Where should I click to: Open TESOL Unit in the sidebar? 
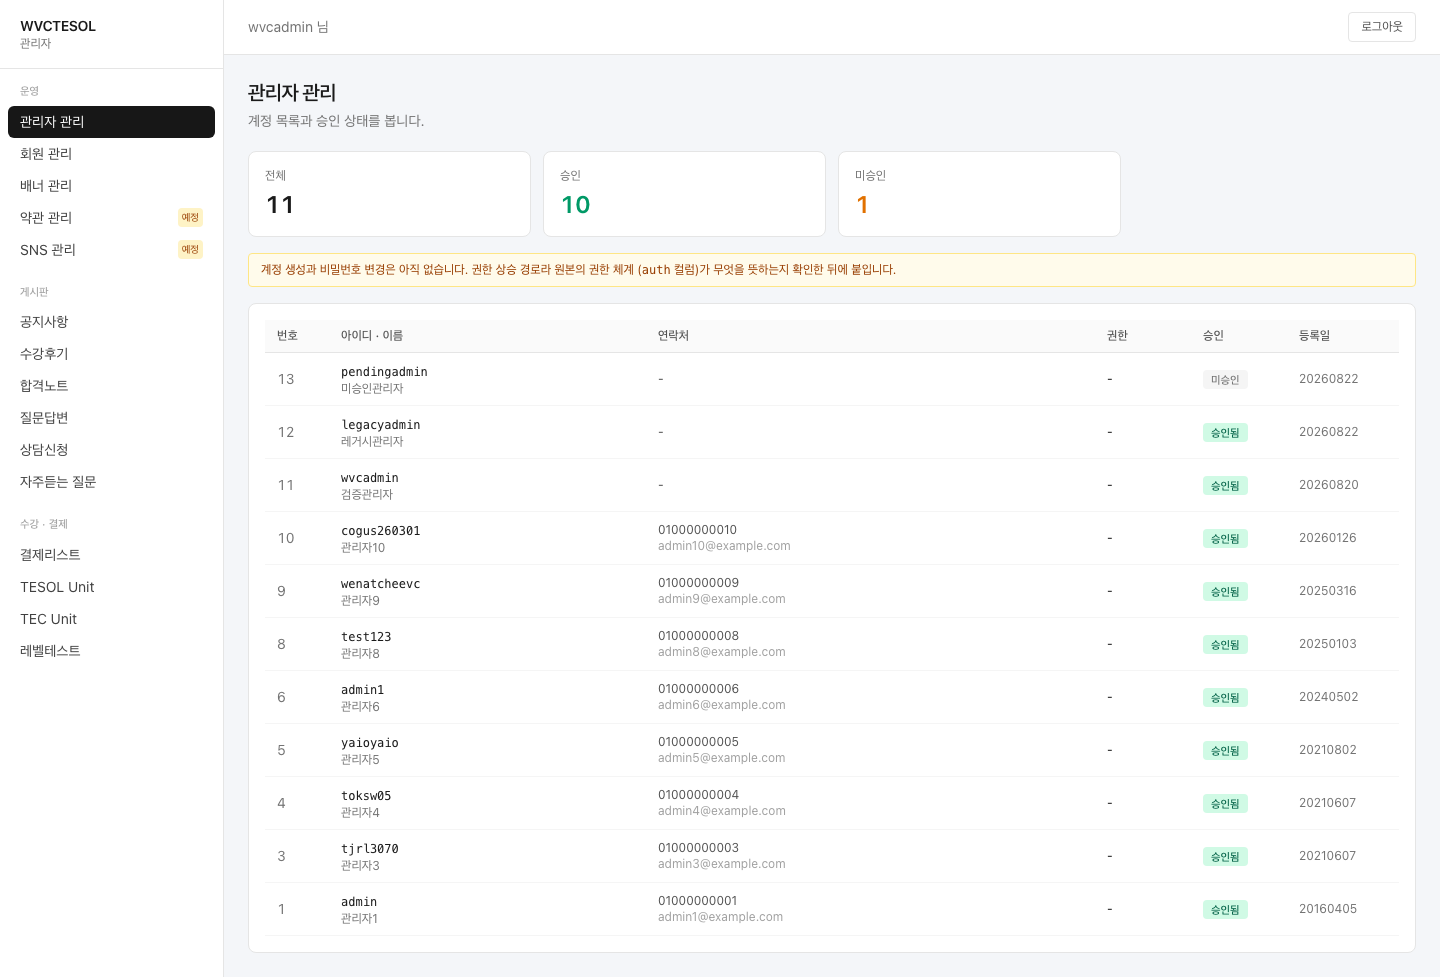click(x=111, y=587)
